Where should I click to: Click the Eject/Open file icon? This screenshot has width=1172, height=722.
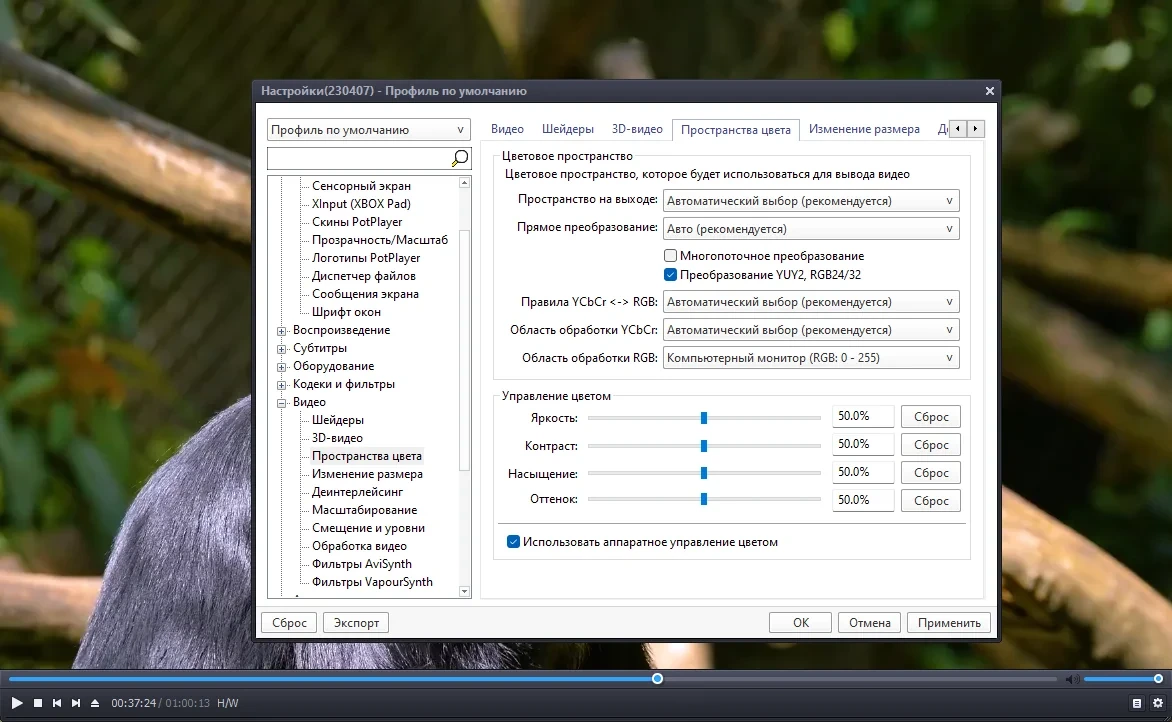coord(95,703)
